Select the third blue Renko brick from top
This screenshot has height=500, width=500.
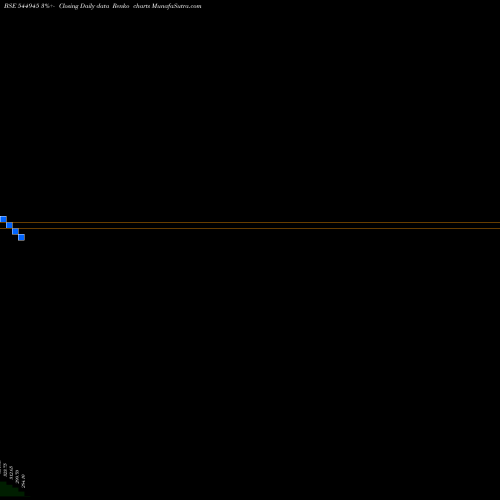tap(15, 231)
